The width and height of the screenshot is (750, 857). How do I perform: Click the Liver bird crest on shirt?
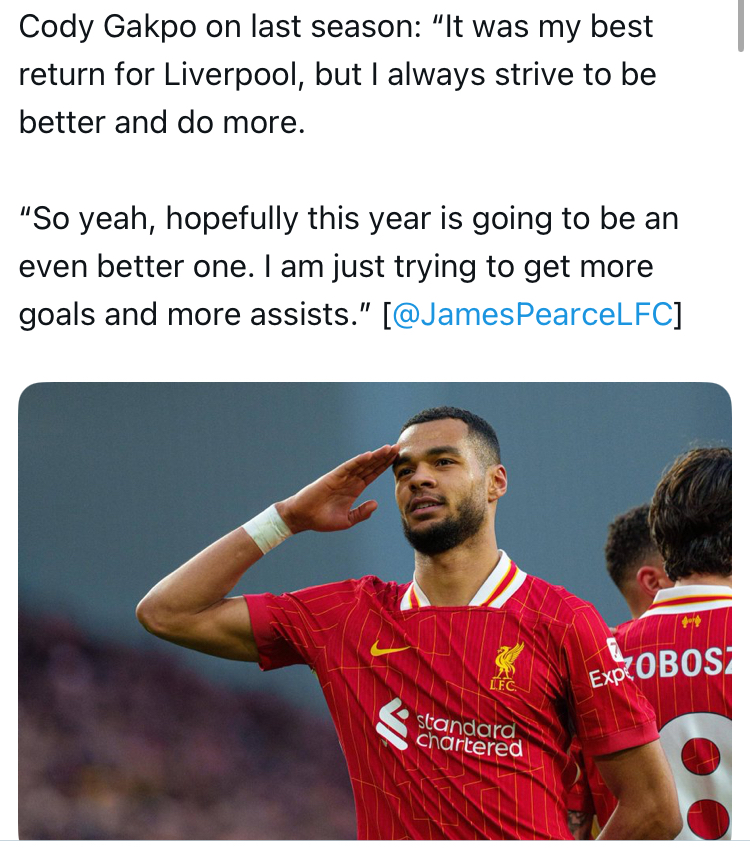(x=508, y=660)
